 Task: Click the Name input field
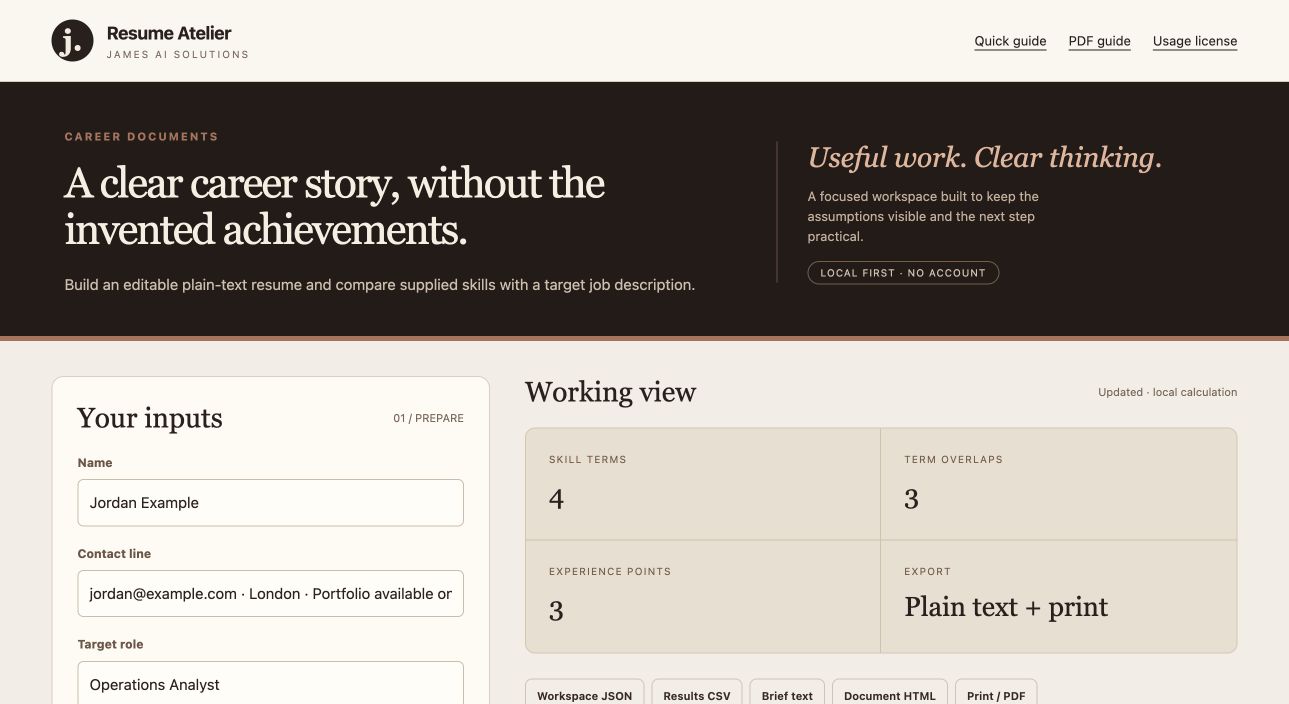(270, 503)
